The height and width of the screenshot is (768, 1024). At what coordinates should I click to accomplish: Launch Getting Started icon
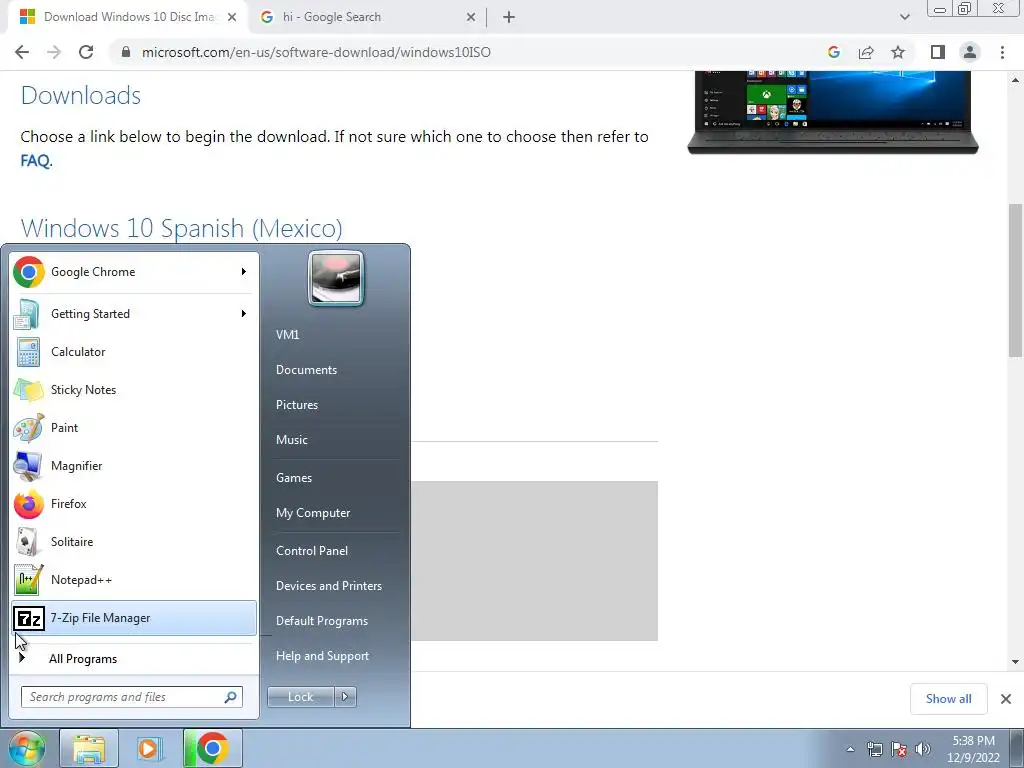pos(28,314)
